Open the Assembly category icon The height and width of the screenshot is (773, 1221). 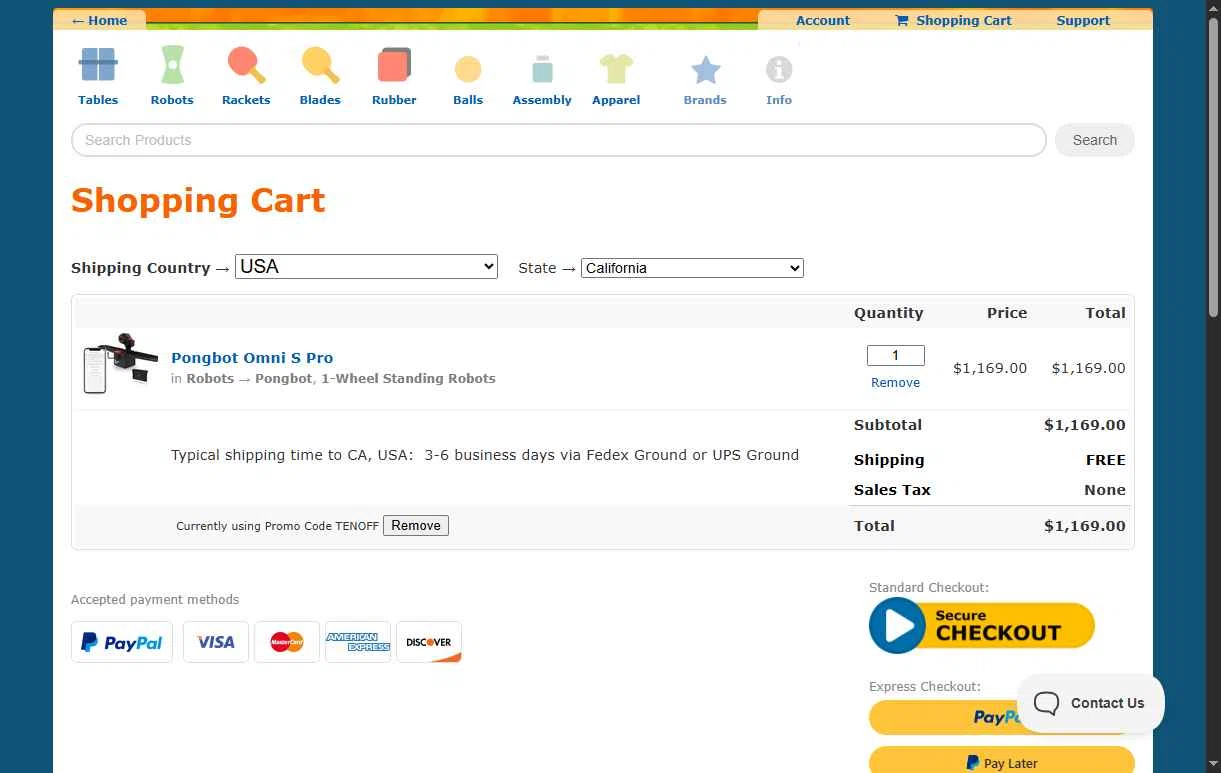pos(542,68)
